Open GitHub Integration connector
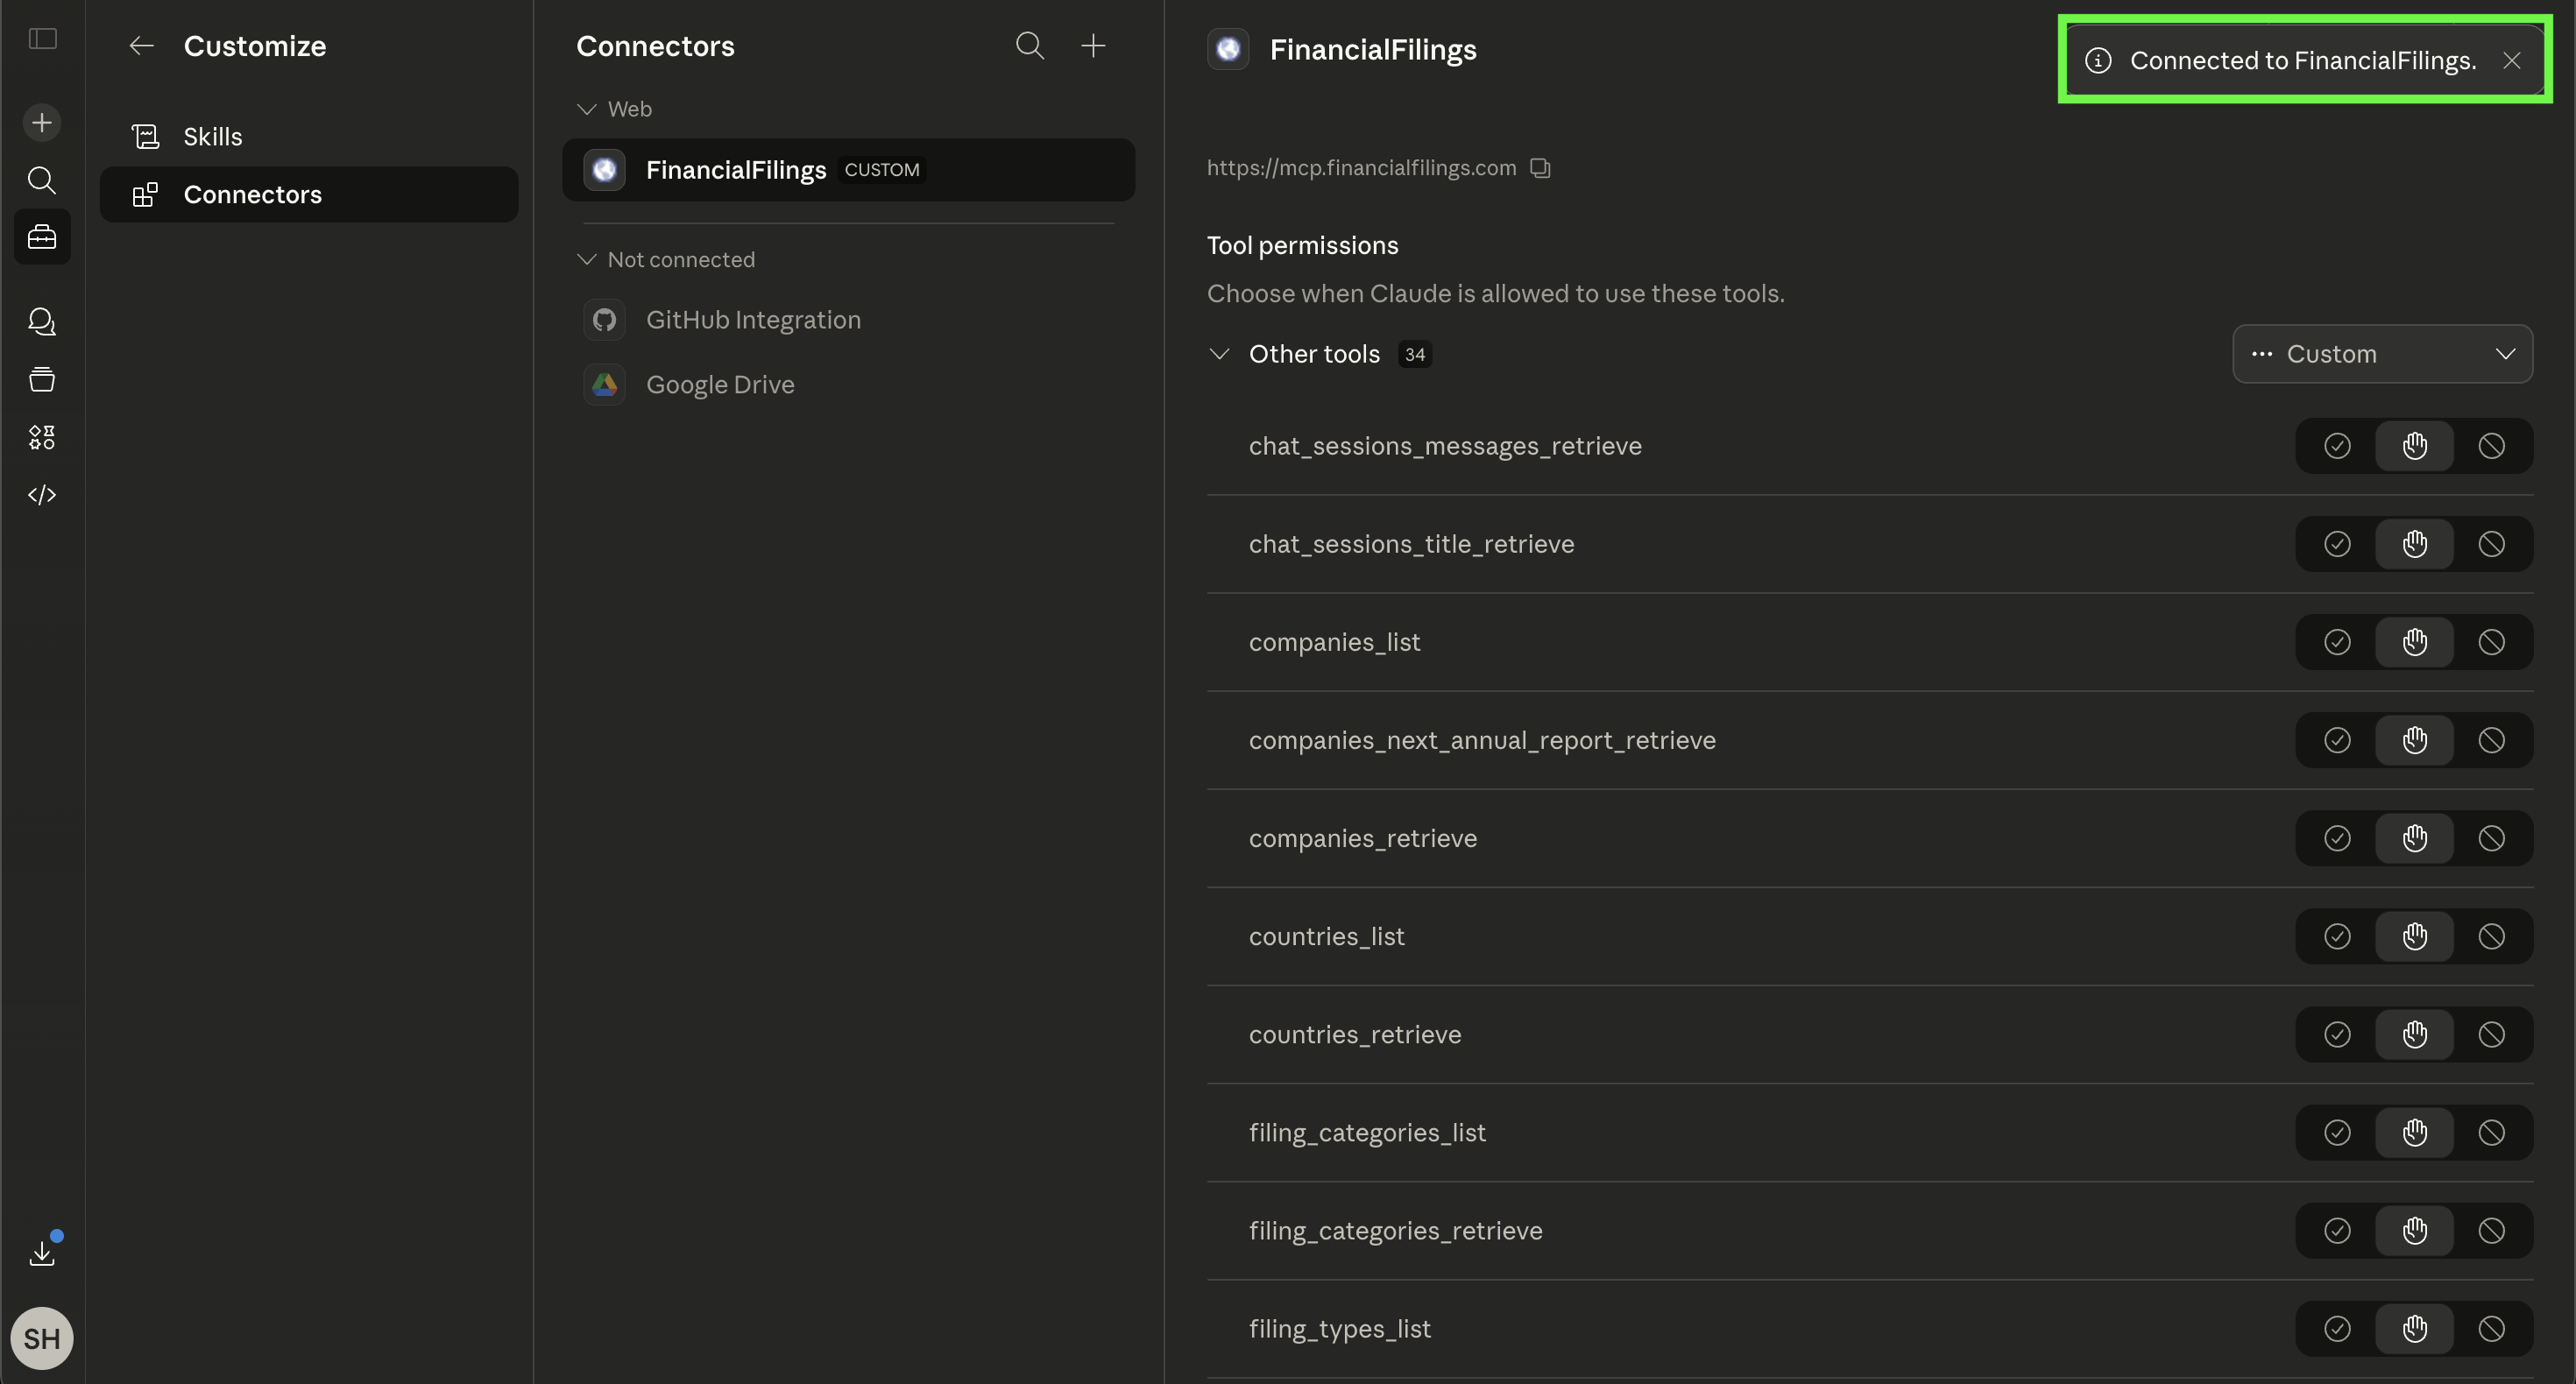 (x=848, y=320)
